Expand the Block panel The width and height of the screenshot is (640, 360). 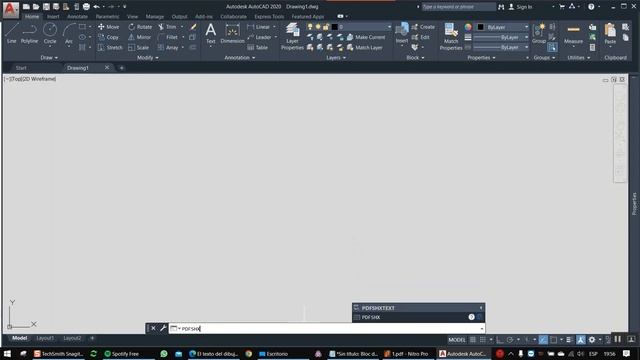[415, 58]
